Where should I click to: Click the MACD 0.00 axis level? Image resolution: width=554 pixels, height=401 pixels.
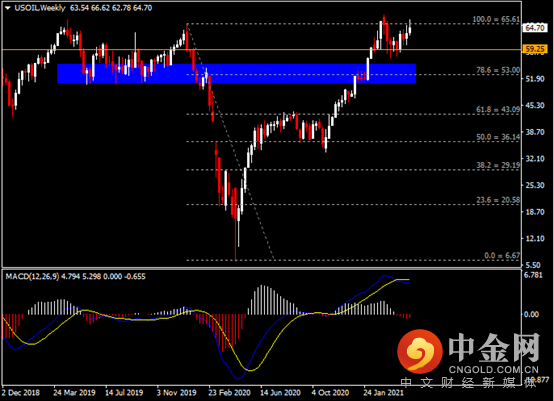coord(531,314)
